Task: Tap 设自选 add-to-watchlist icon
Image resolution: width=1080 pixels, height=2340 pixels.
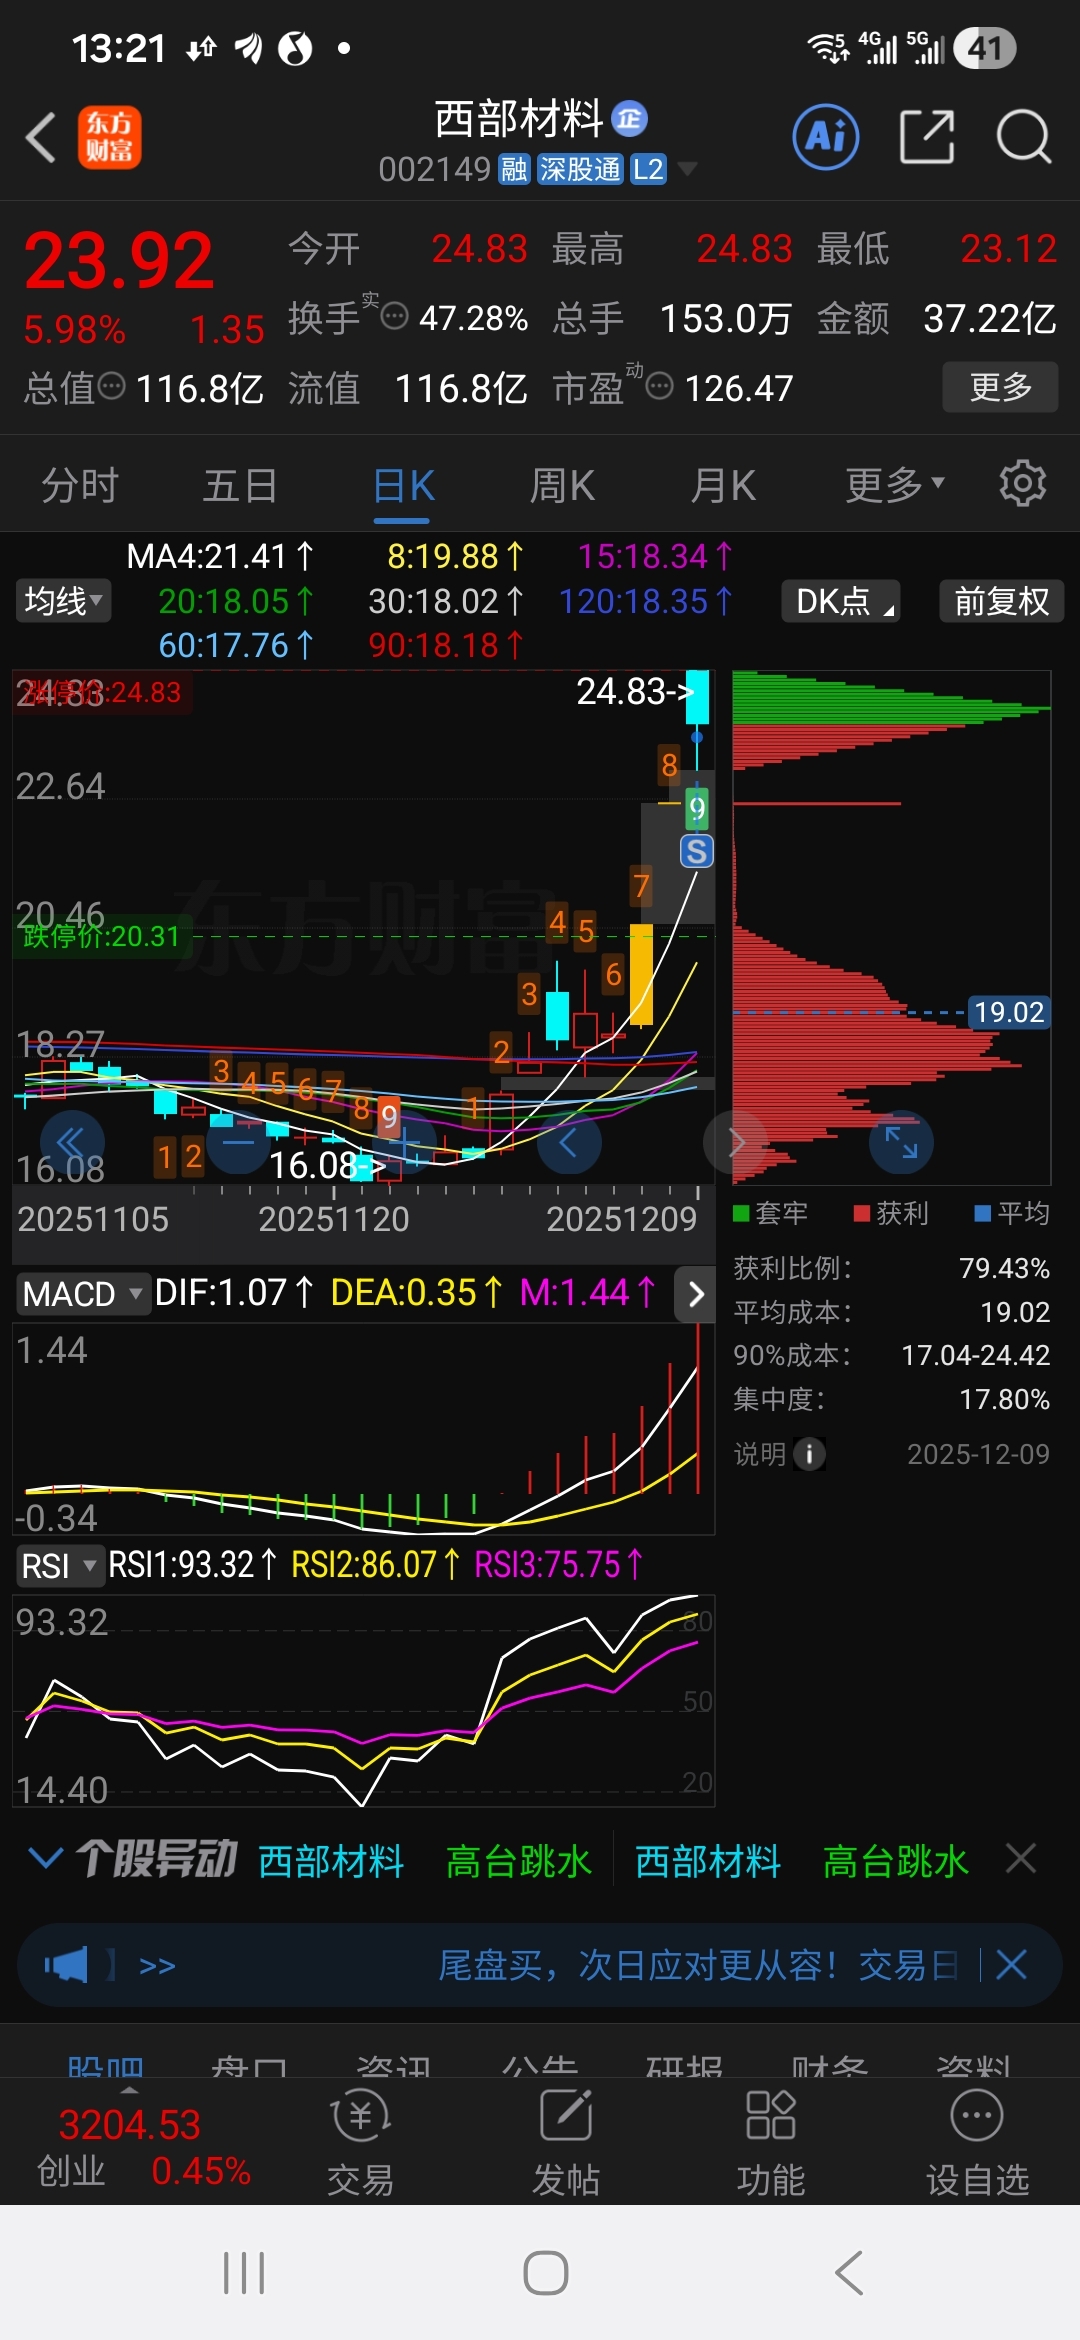Action: (x=977, y=2143)
